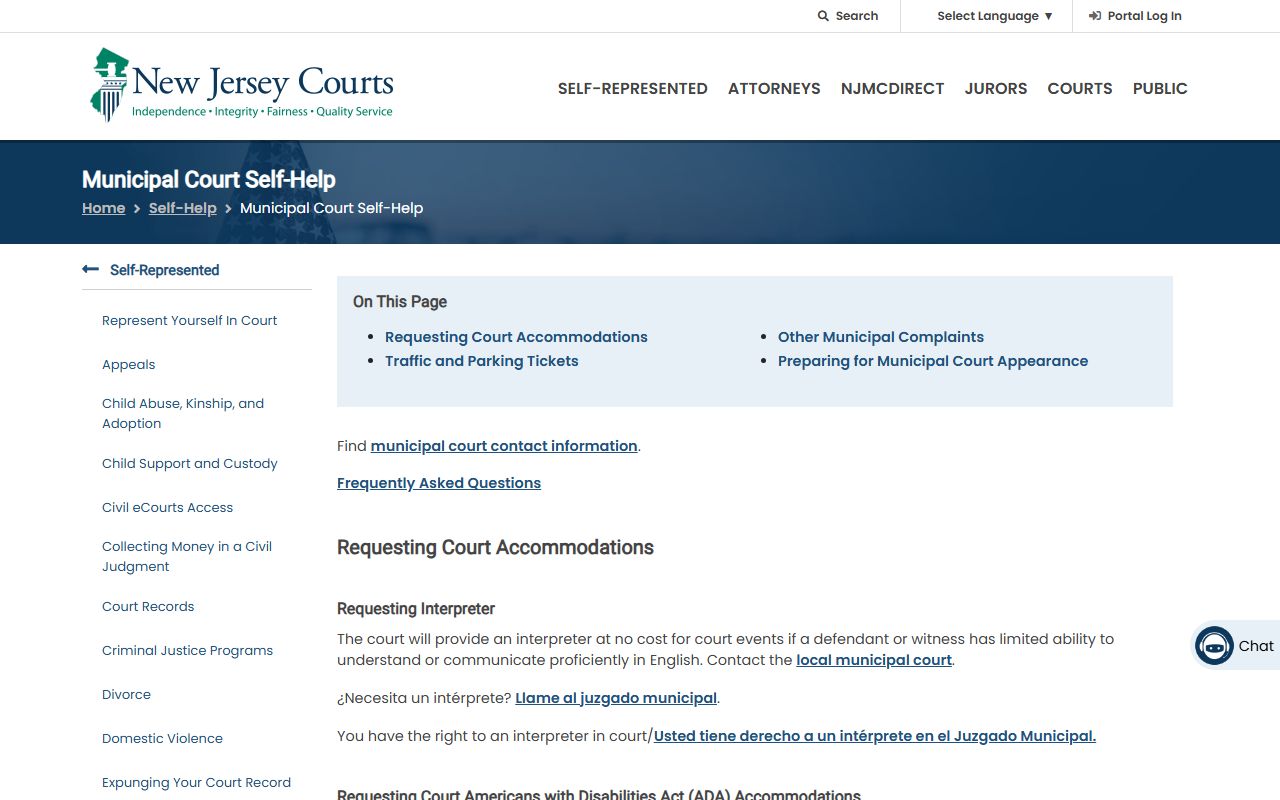Open Child Support and Custody sidebar item
This screenshot has height=800, width=1280.
(190, 464)
